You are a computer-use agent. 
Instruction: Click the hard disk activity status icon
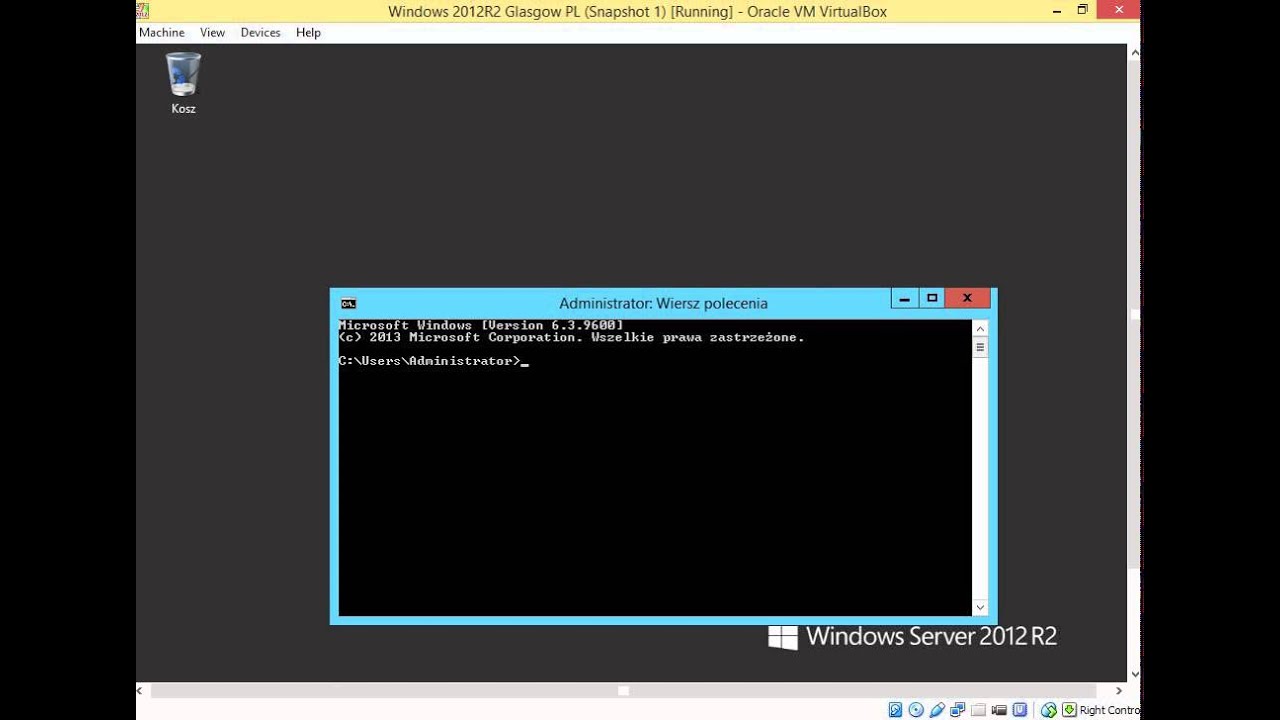coord(895,710)
